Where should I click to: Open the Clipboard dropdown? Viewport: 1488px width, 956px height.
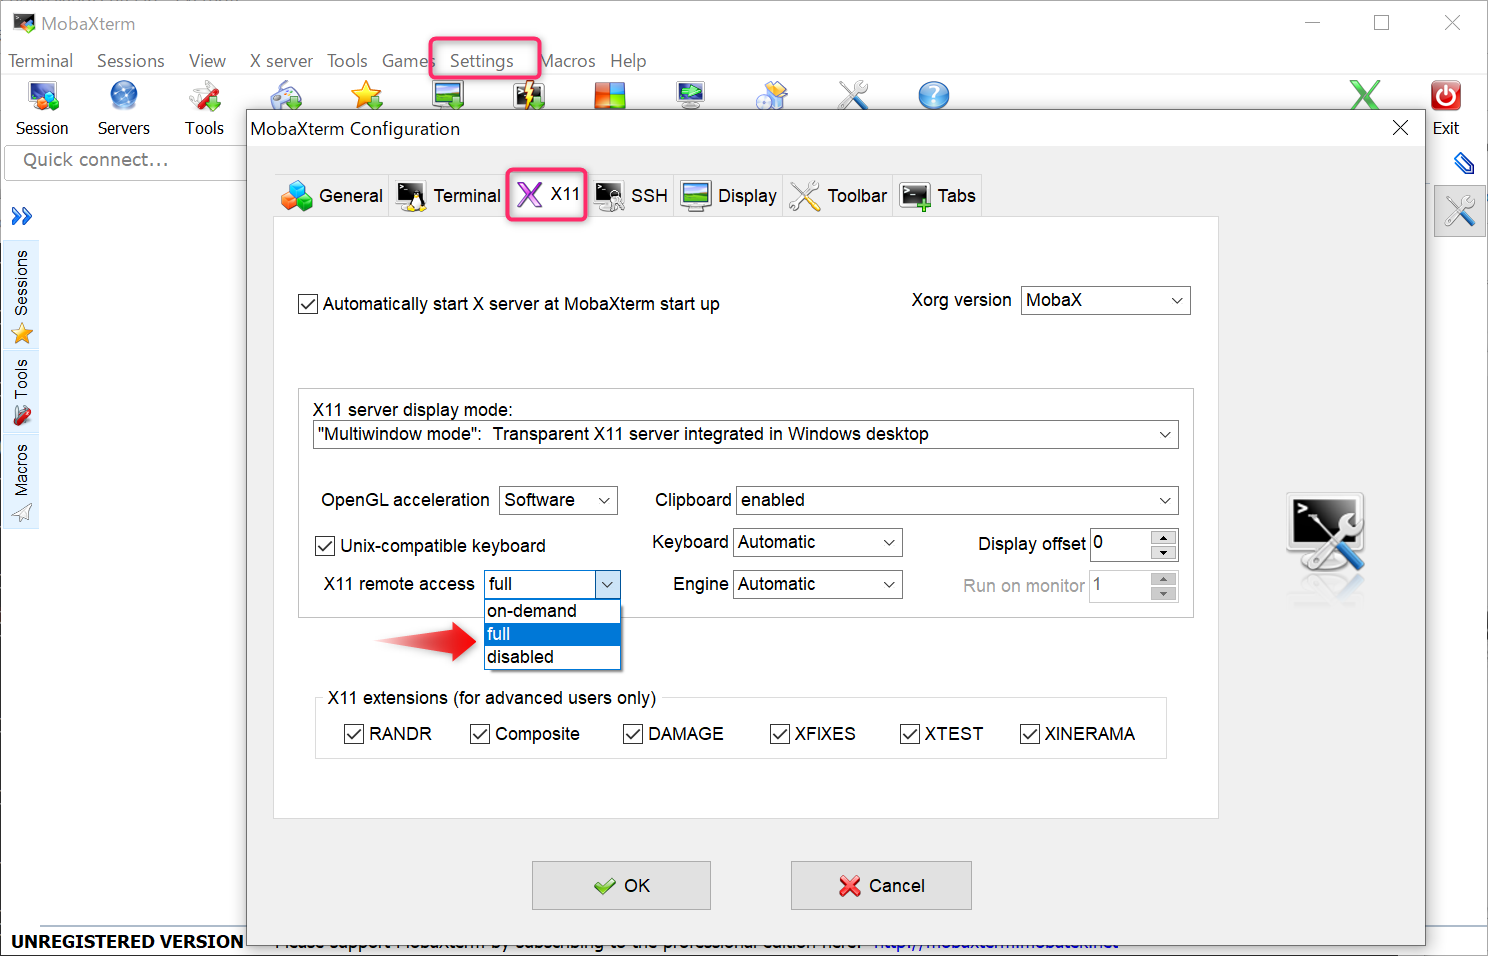click(x=957, y=500)
